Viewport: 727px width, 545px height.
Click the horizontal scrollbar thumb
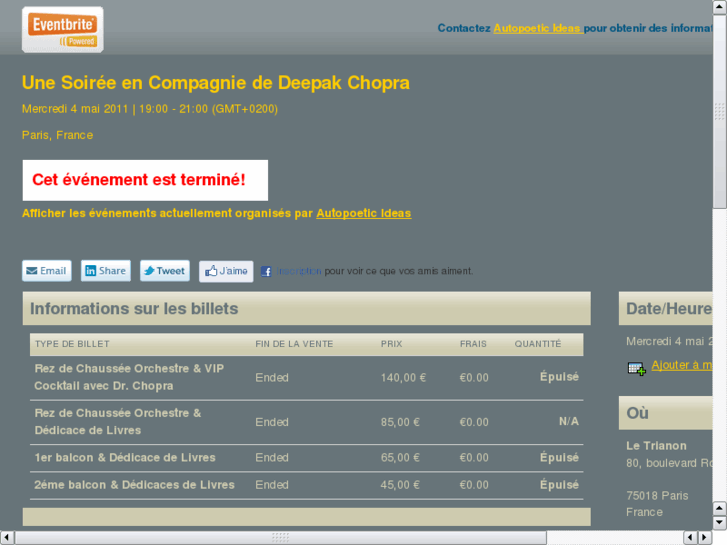point(281,538)
